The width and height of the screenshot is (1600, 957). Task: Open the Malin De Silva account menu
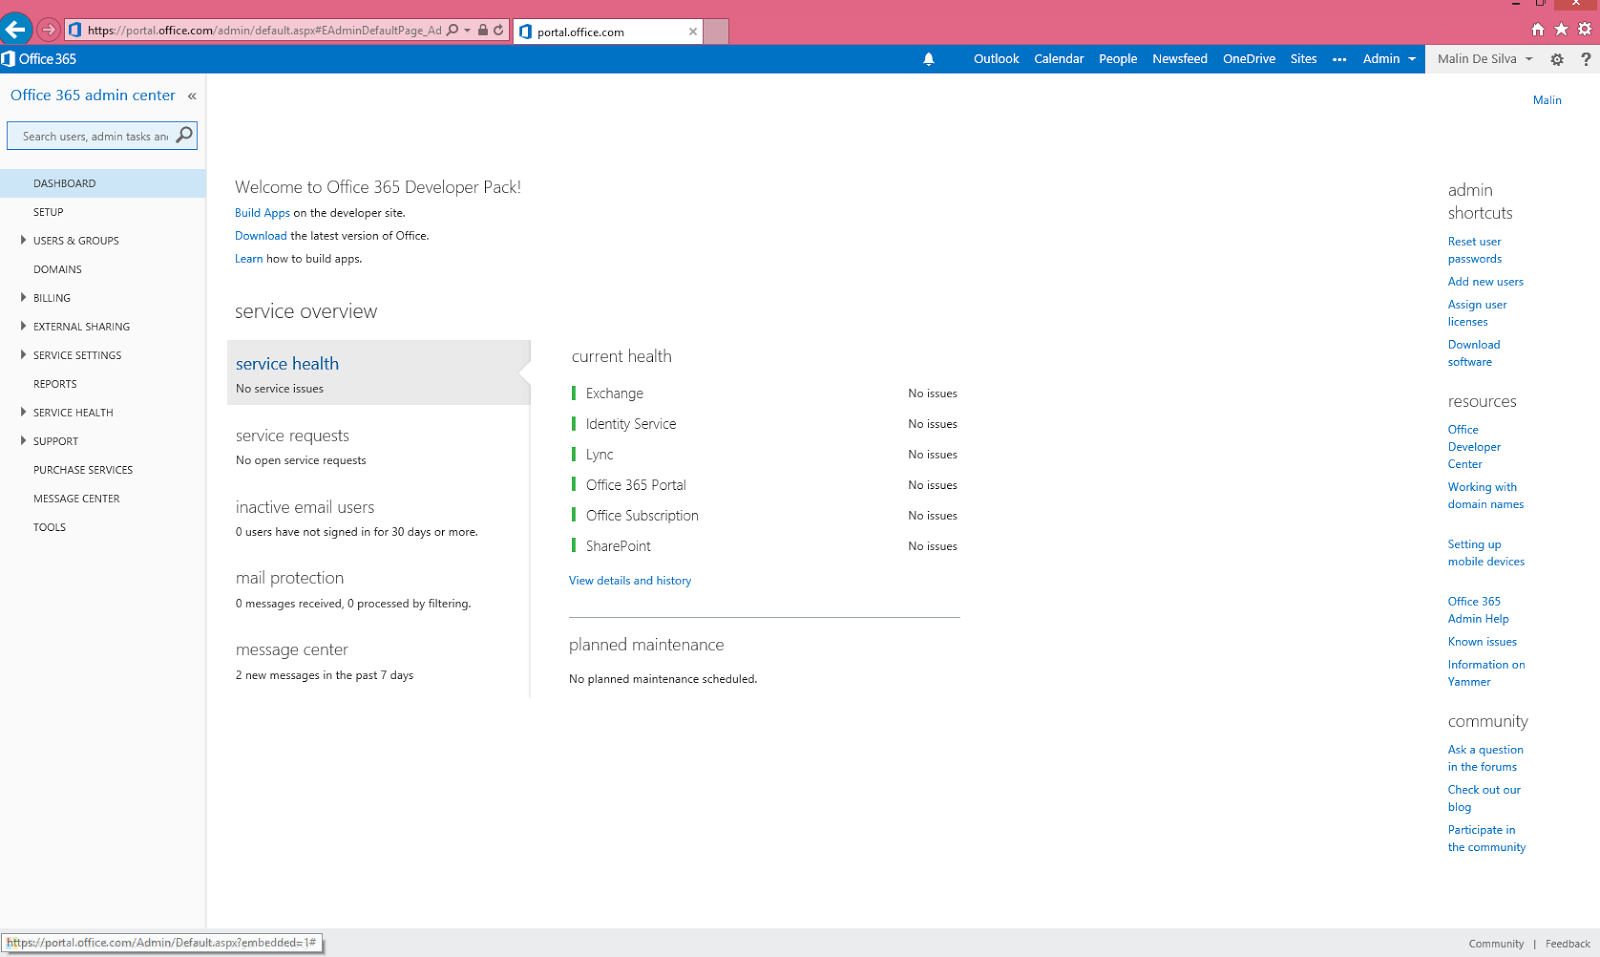coord(1485,59)
